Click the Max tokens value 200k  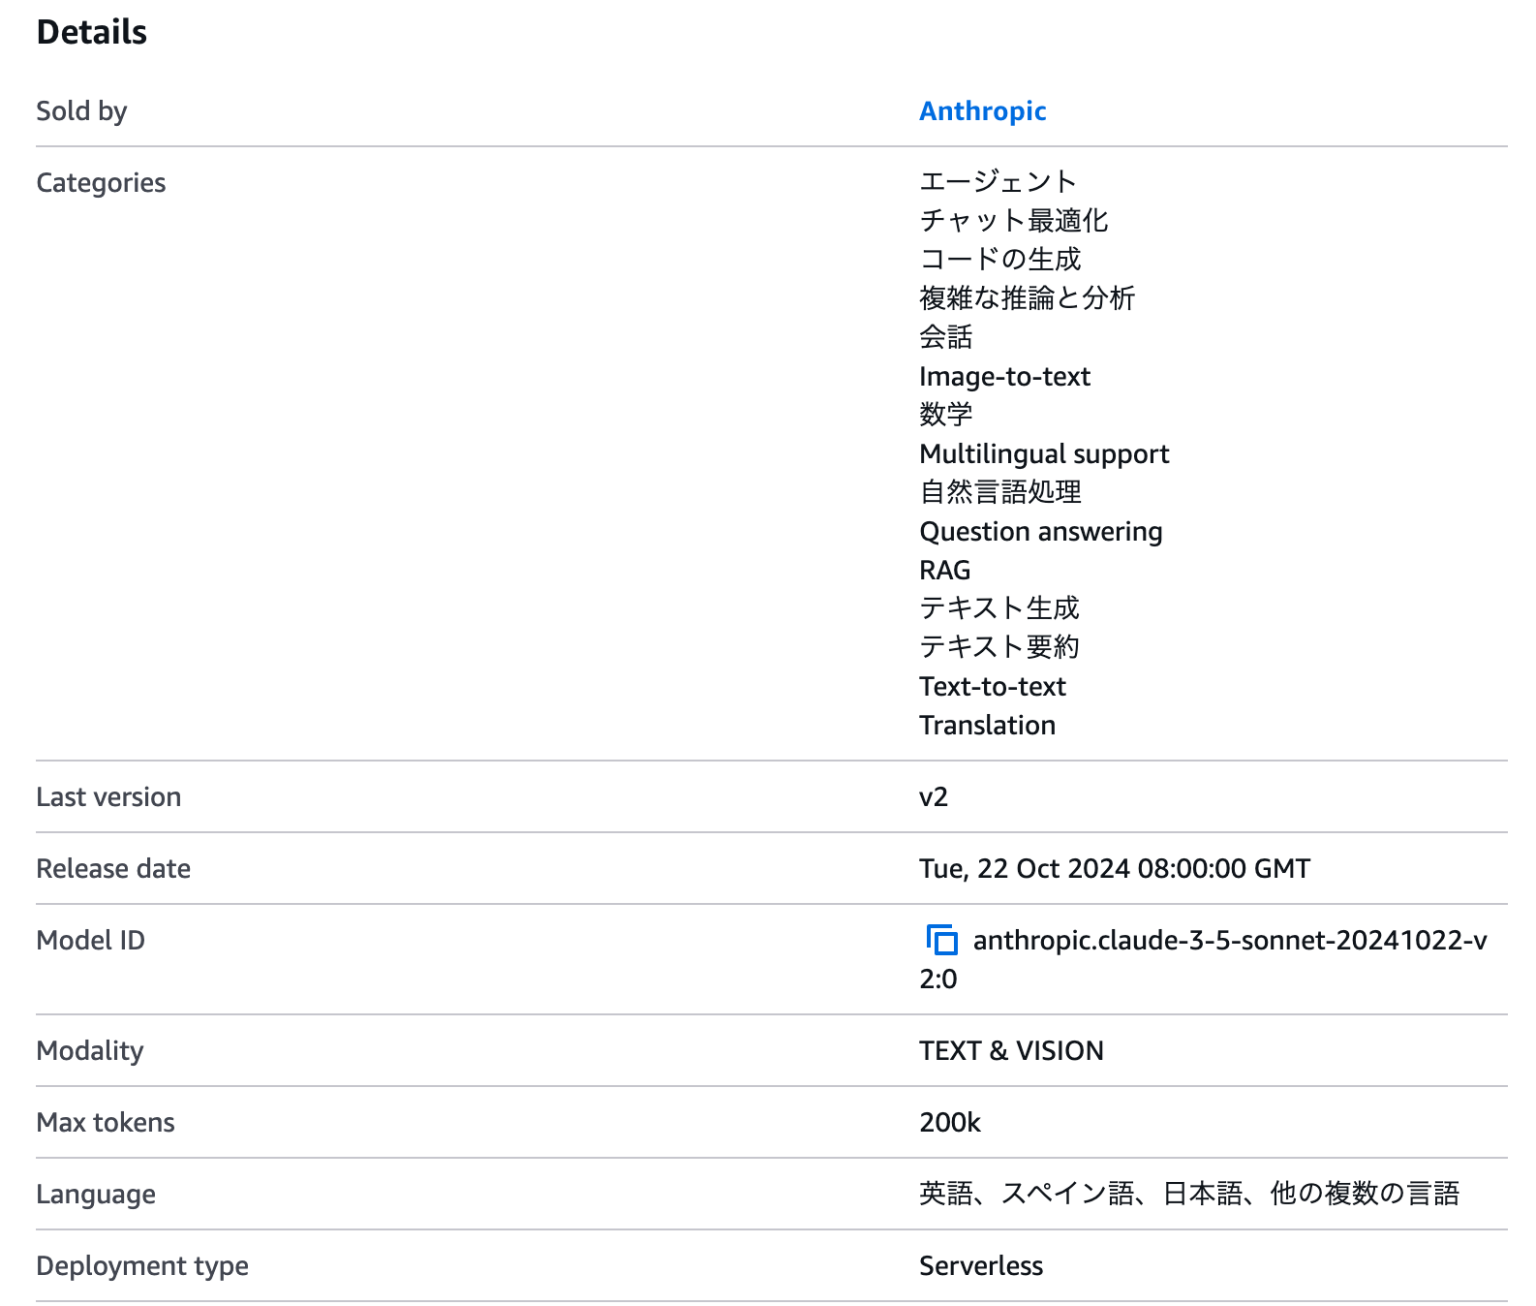tap(950, 1122)
